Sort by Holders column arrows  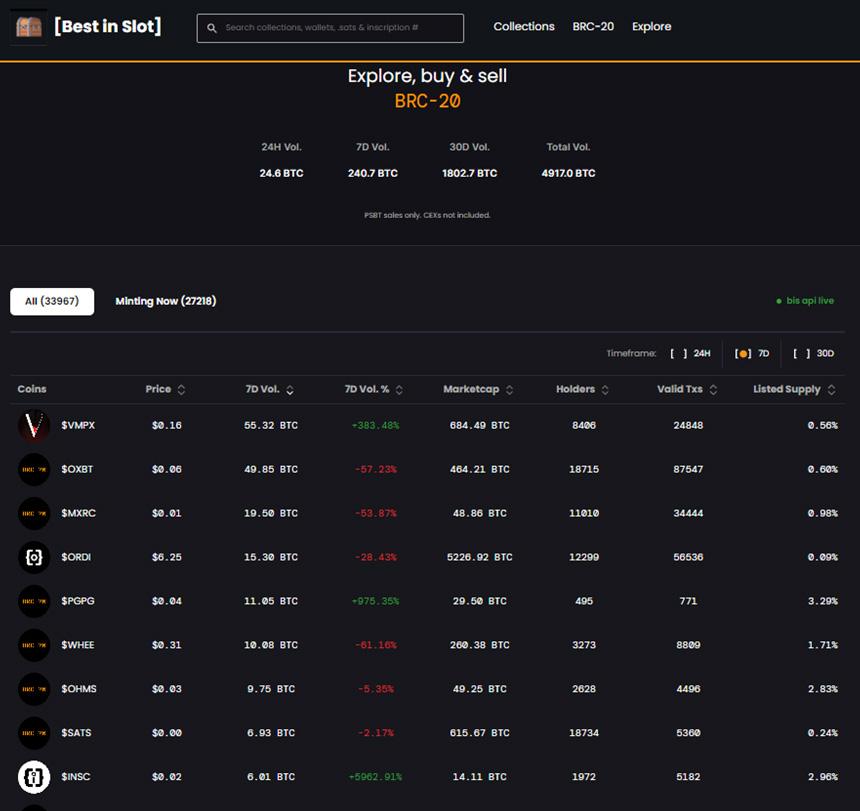click(x=605, y=389)
